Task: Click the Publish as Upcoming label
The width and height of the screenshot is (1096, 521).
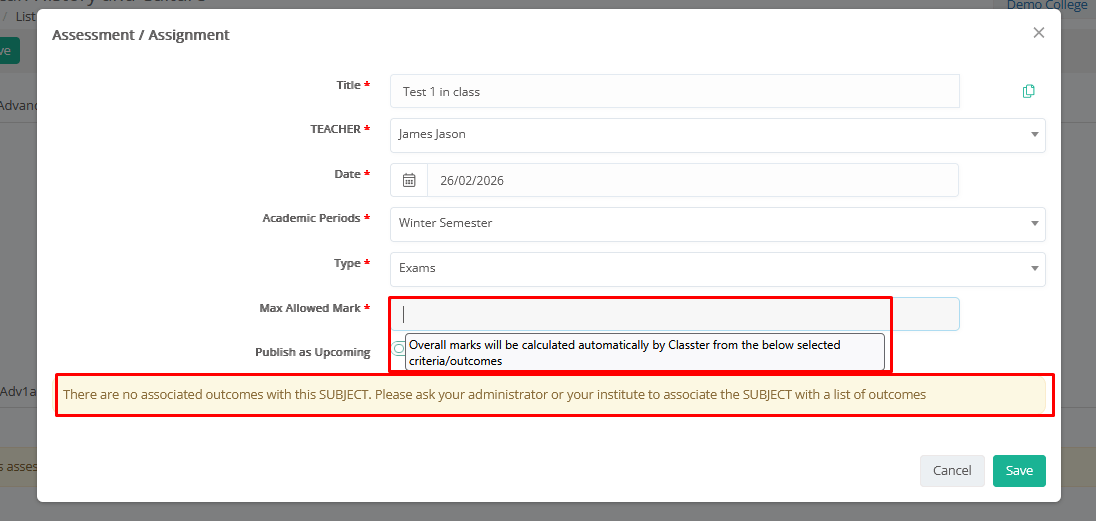Action: tap(312, 352)
